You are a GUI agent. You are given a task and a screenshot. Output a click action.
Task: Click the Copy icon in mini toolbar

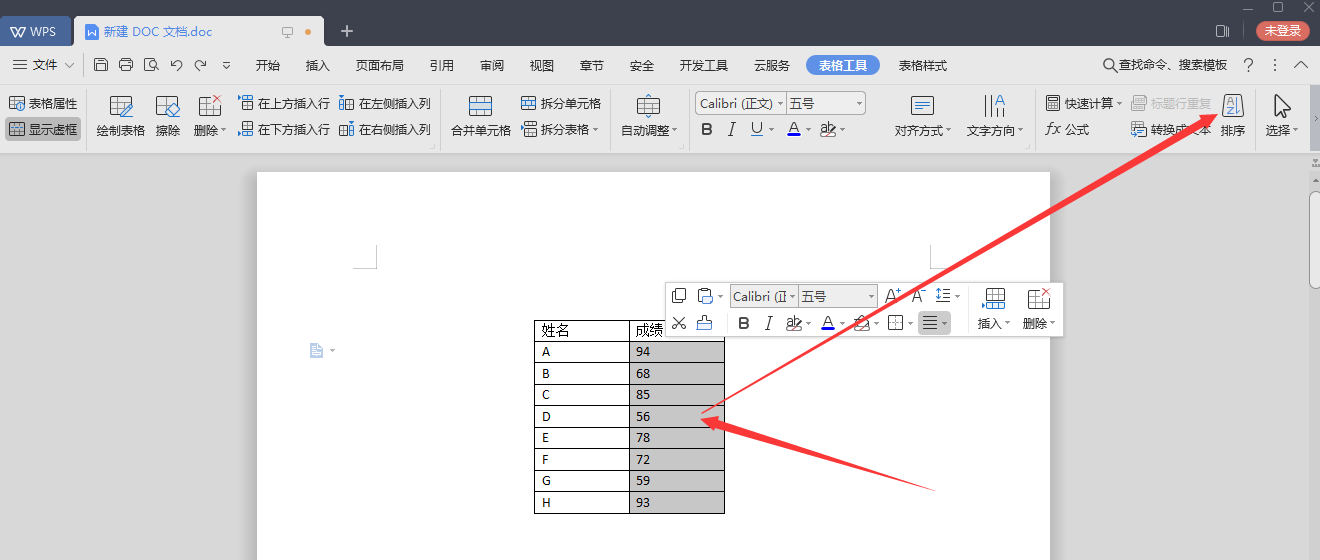point(679,296)
